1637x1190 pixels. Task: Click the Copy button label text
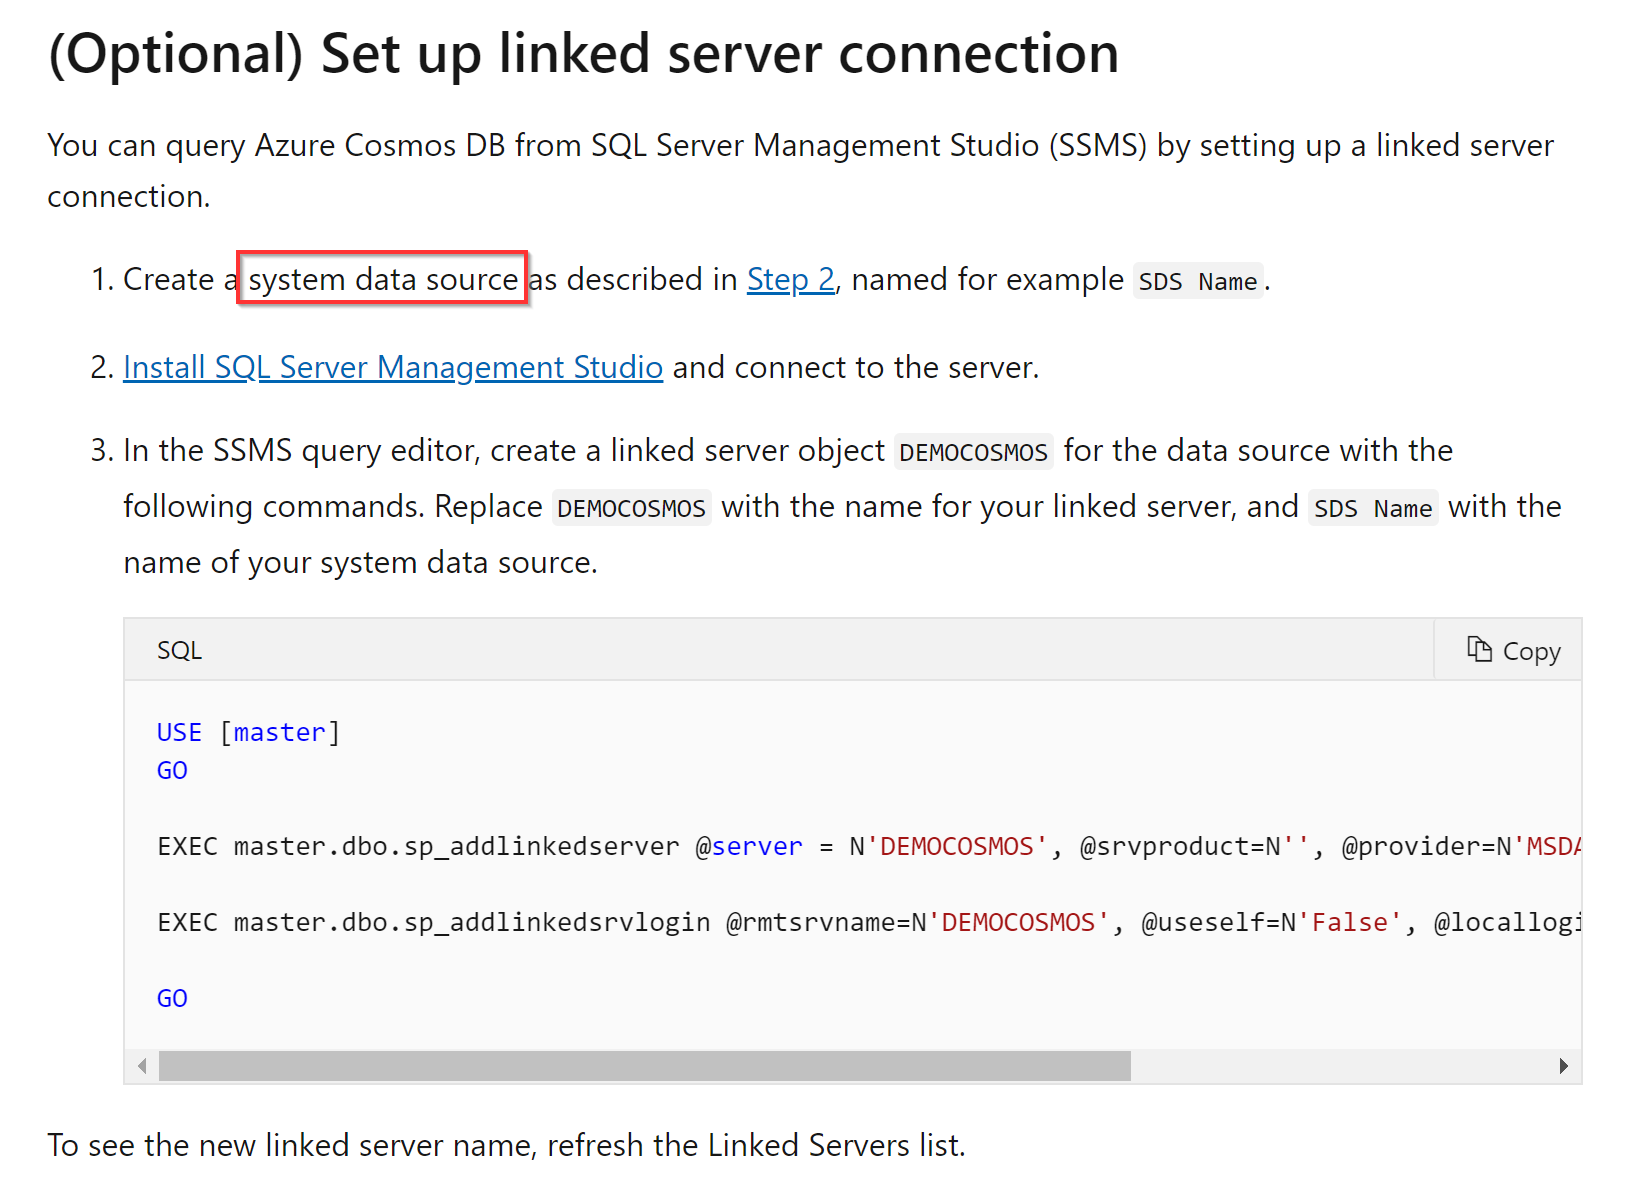point(1531,650)
